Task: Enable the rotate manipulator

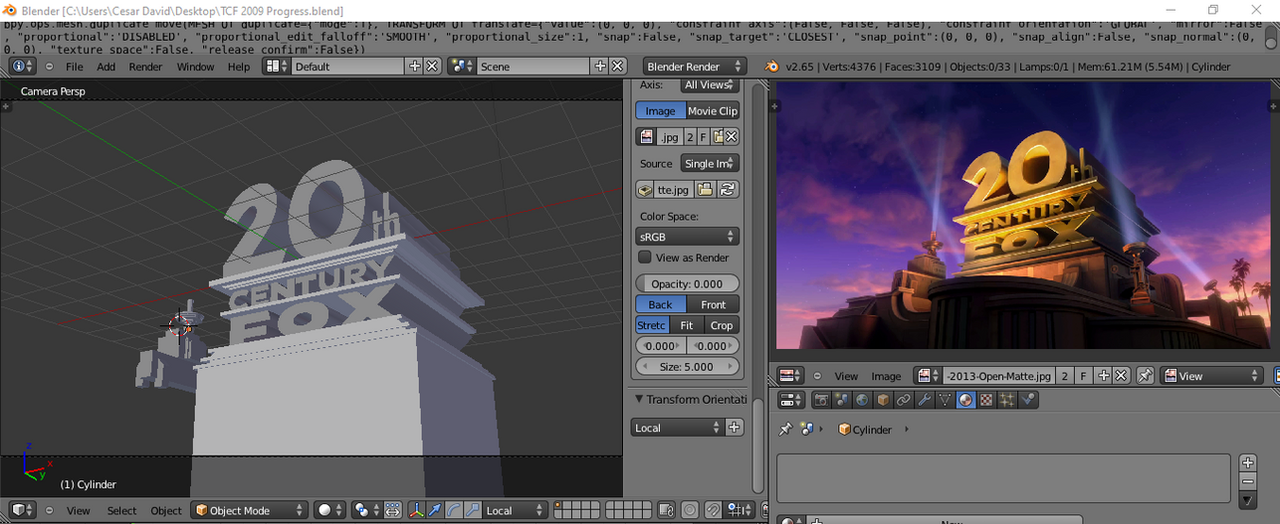Action: pos(453,510)
